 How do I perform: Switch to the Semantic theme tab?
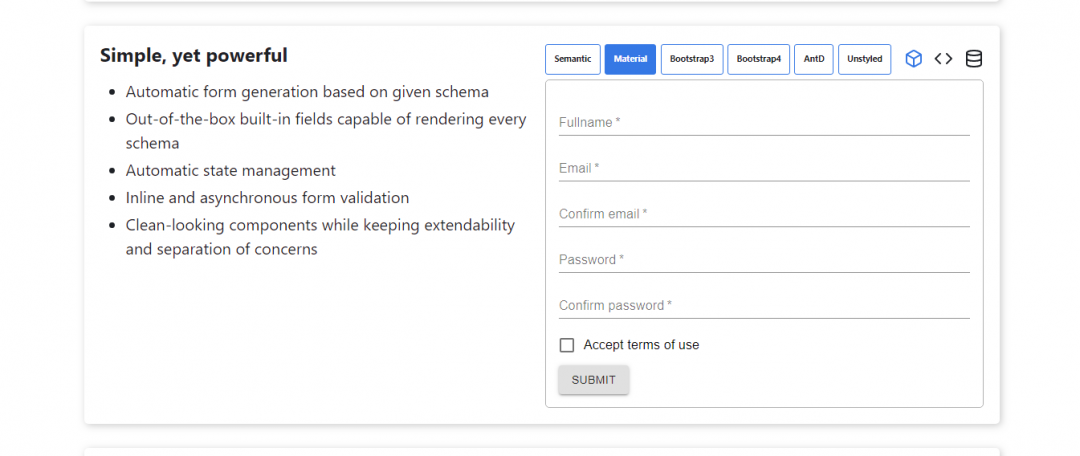tap(572, 59)
